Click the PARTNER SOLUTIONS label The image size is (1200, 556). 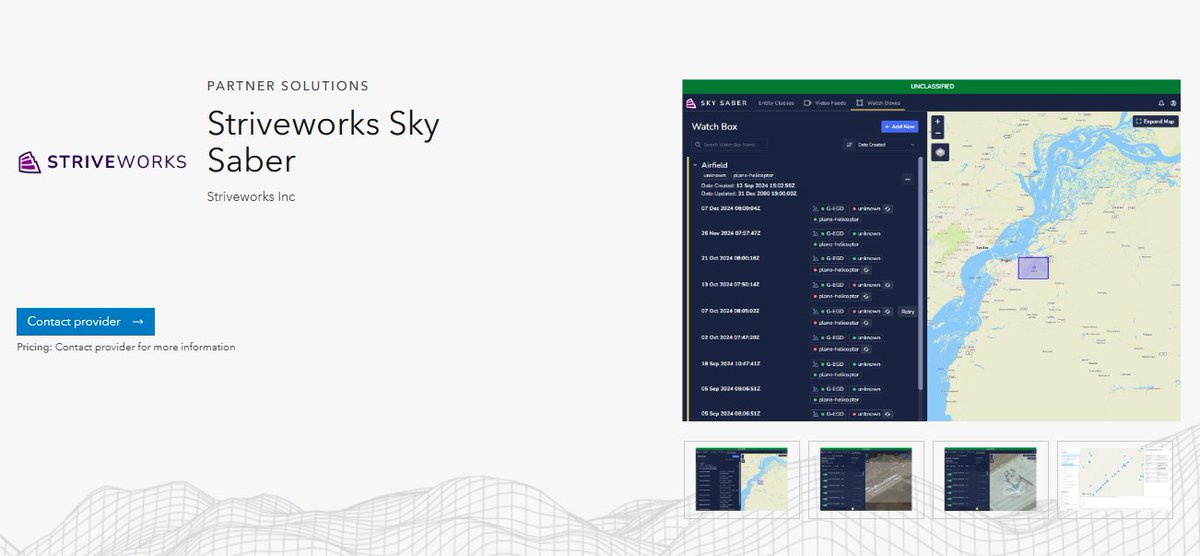click(288, 86)
